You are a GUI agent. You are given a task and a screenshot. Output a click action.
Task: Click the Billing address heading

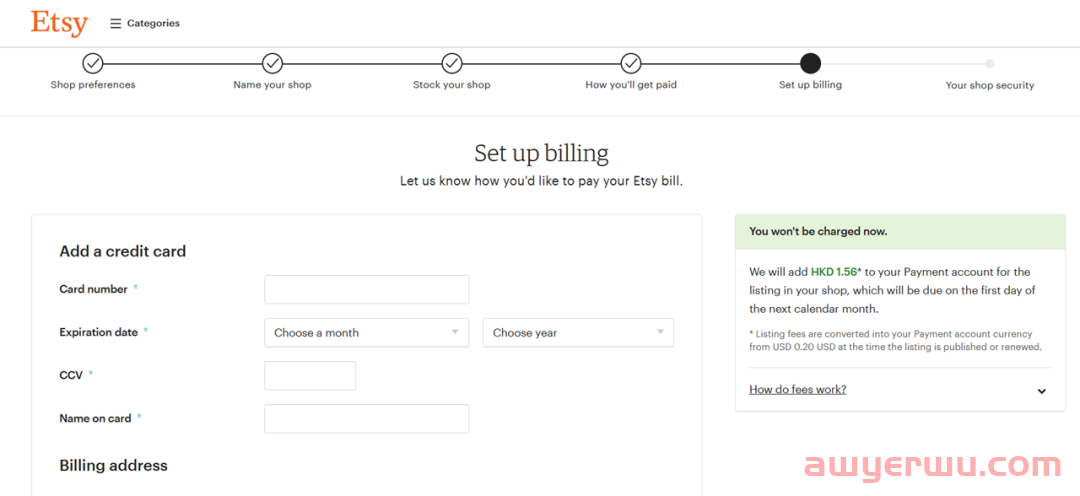point(114,466)
